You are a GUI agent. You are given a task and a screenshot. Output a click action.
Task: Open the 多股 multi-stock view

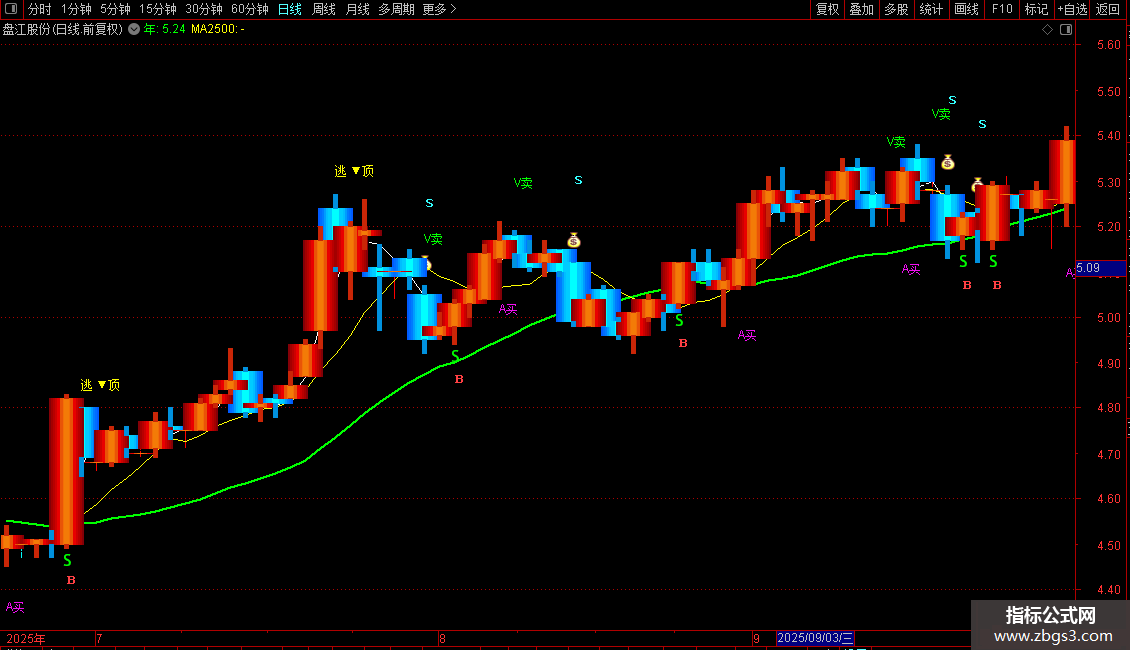[x=896, y=9]
